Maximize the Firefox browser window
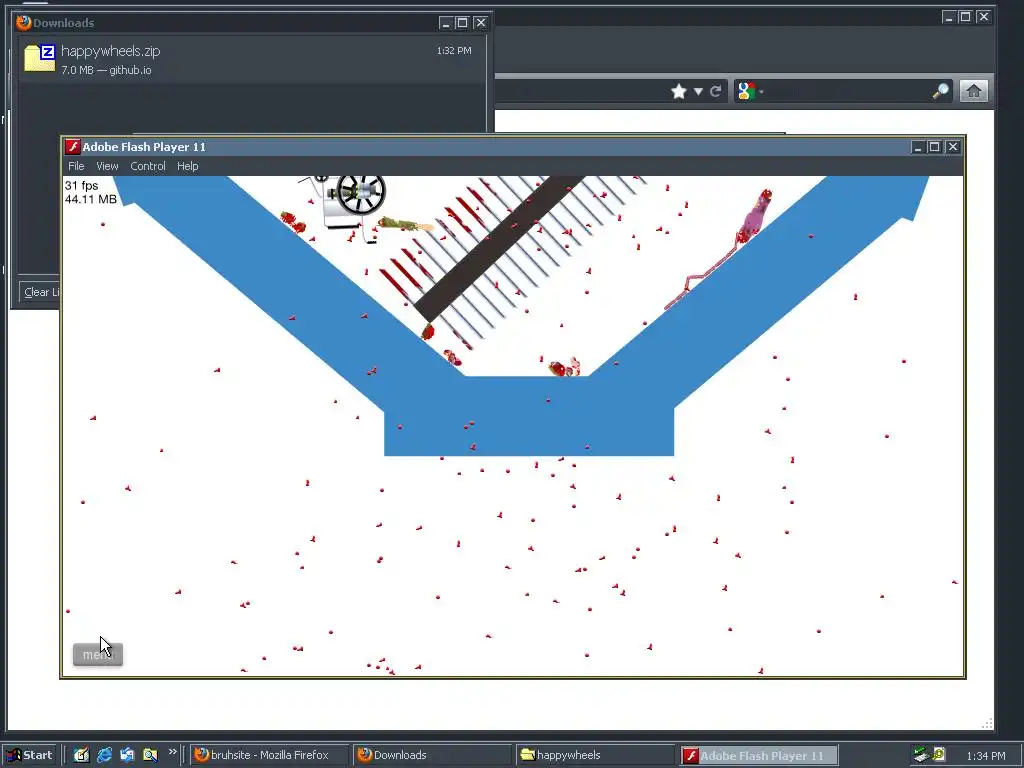 pyautogui.click(x=965, y=17)
